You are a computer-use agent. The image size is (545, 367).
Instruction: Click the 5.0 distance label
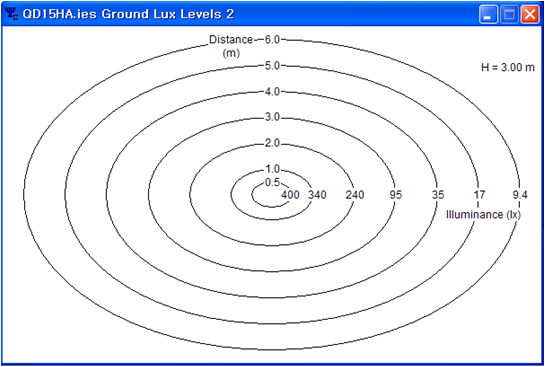tap(272, 66)
